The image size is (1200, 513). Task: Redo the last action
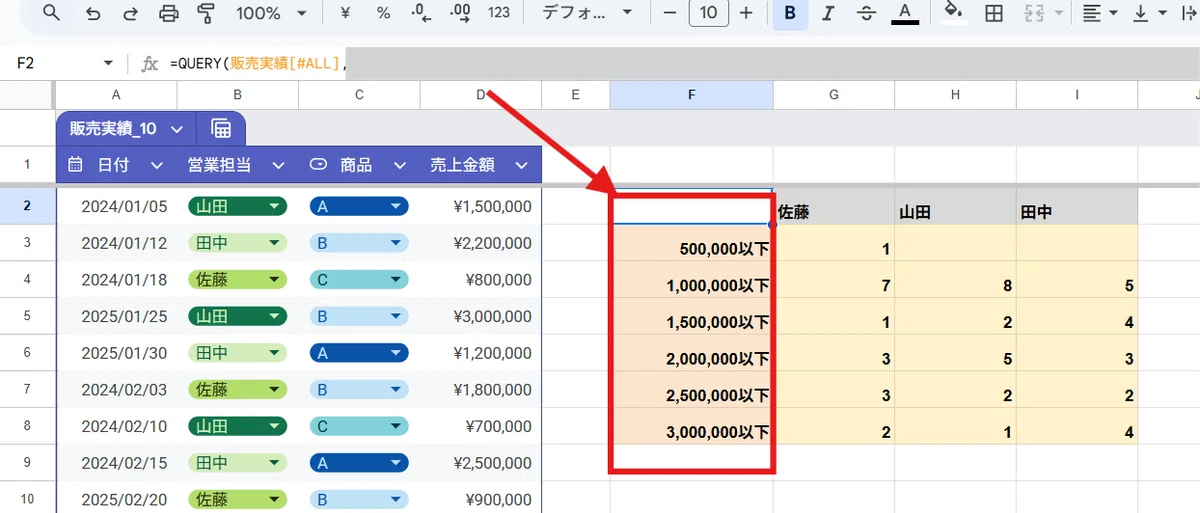[130, 13]
